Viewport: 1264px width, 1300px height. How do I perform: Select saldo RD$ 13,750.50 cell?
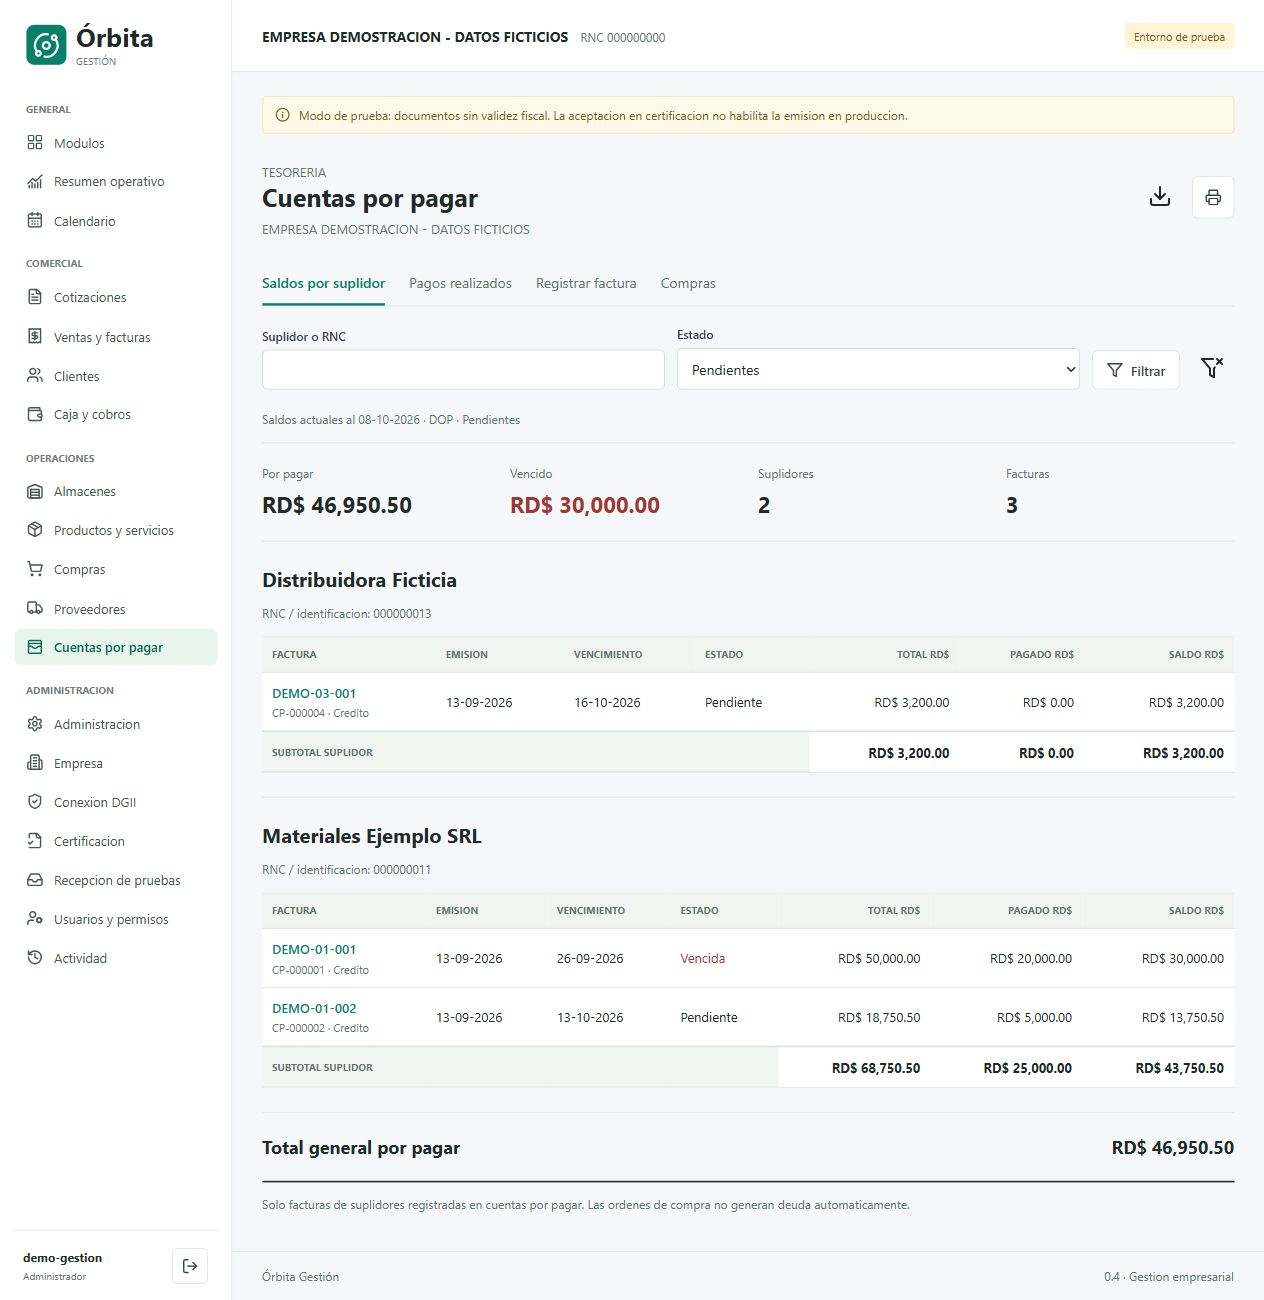coord(1183,1017)
